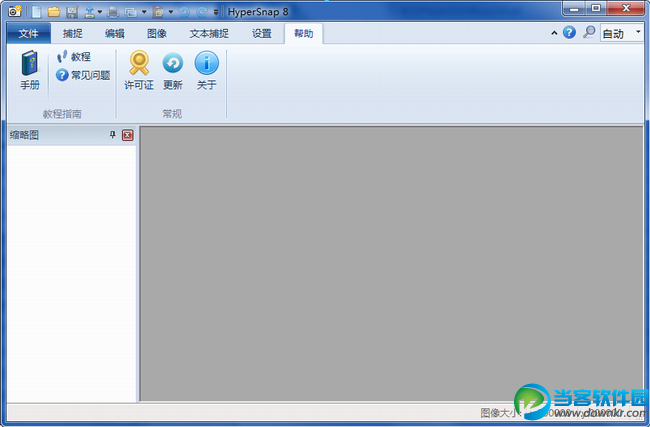This screenshot has width=650, height=427.
Task: Expand the capture window dropdown arrow
Action: (144, 12)
